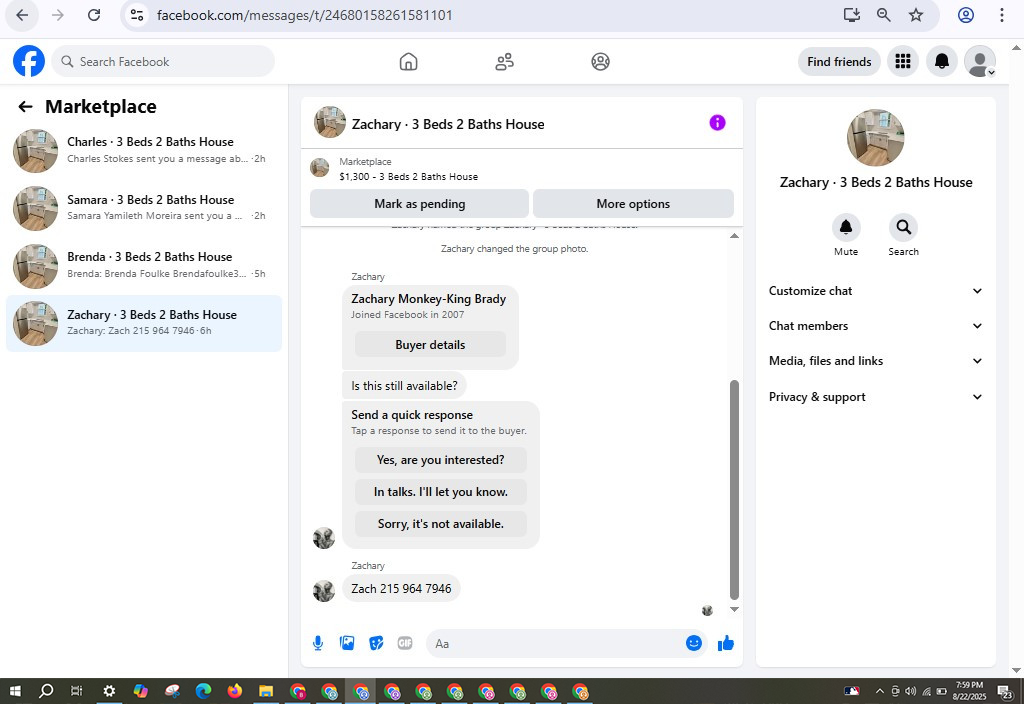Send 'Sorry, it's not available.' response

[440, 524]
